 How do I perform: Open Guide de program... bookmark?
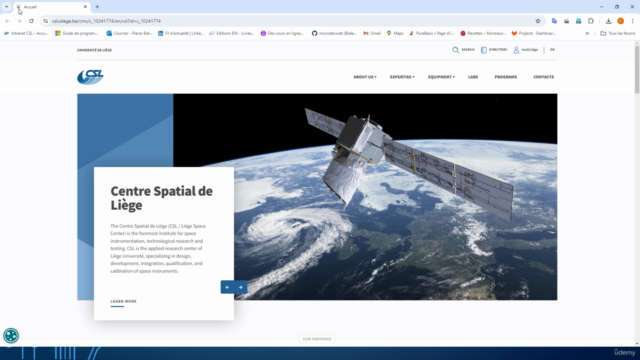click(x=77, y=33)
